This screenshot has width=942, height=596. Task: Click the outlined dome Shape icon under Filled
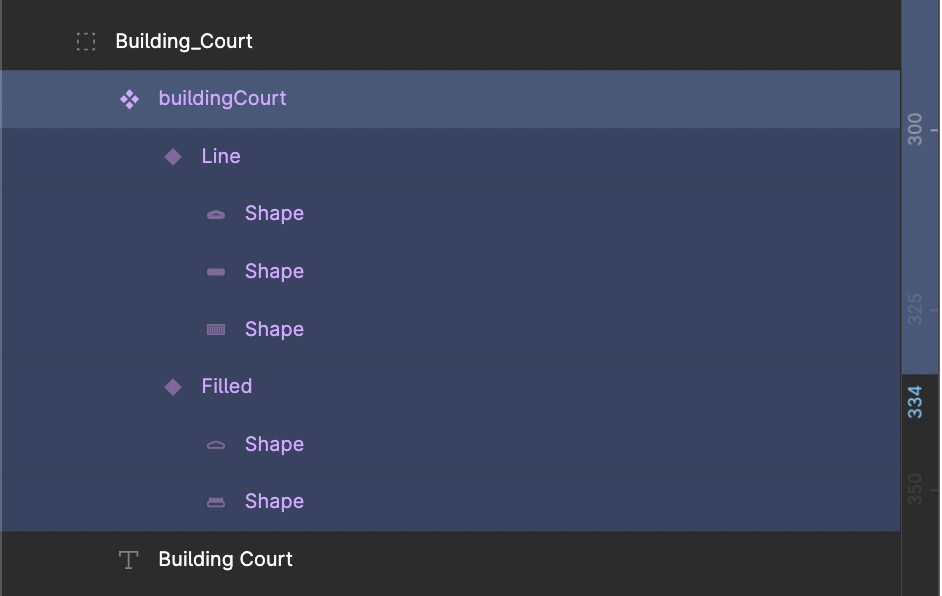point(216,446)
